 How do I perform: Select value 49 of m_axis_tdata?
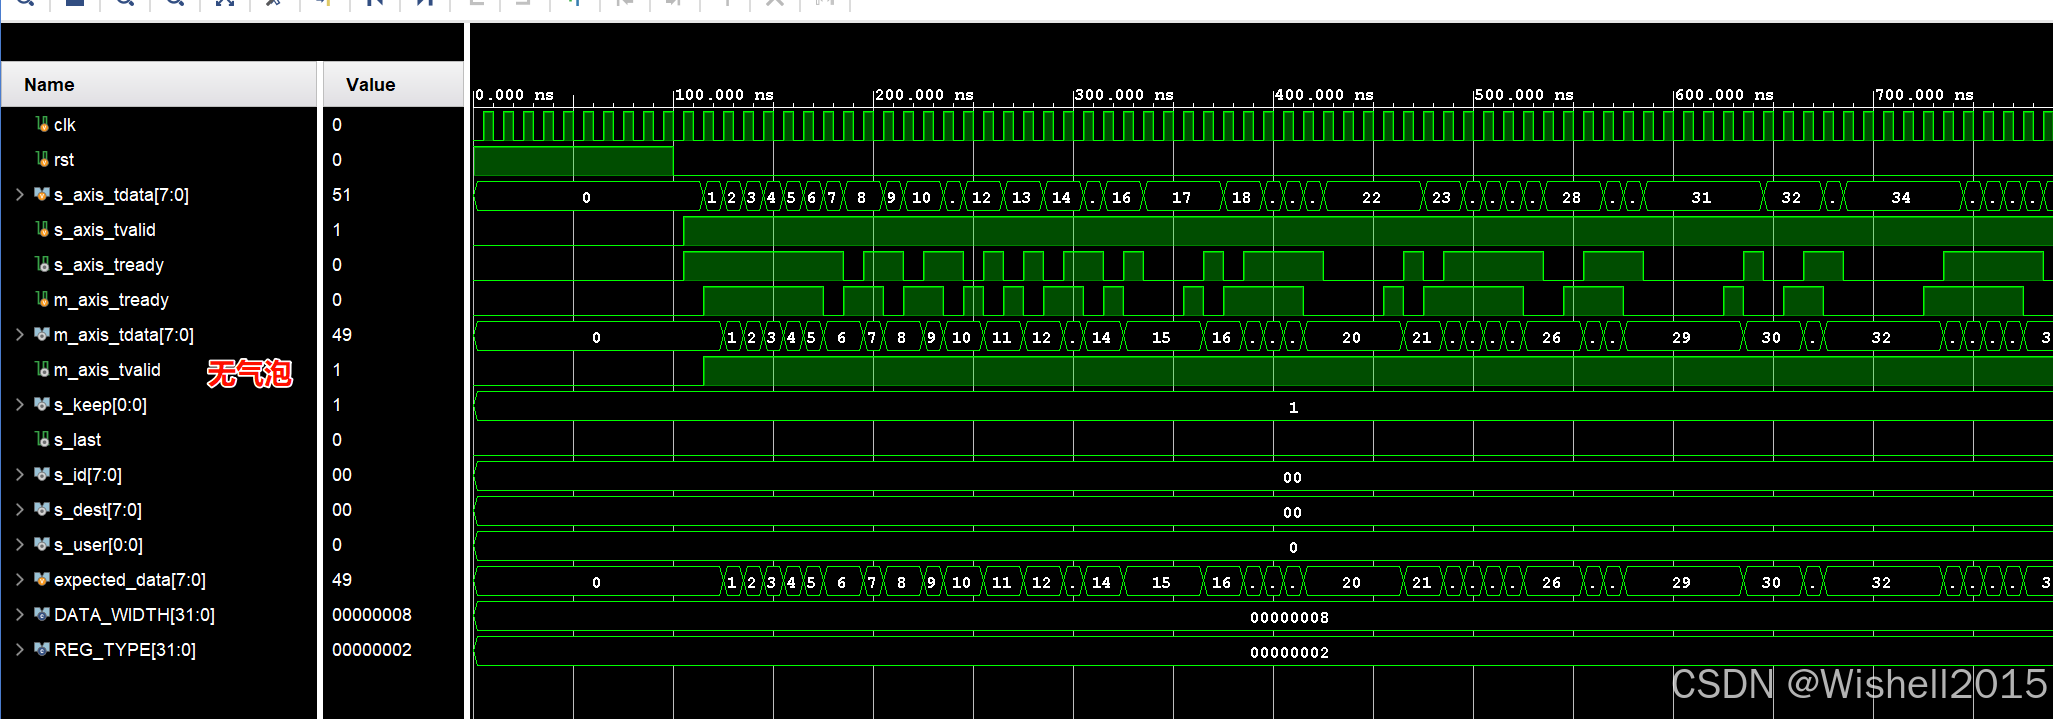[341, 334]
